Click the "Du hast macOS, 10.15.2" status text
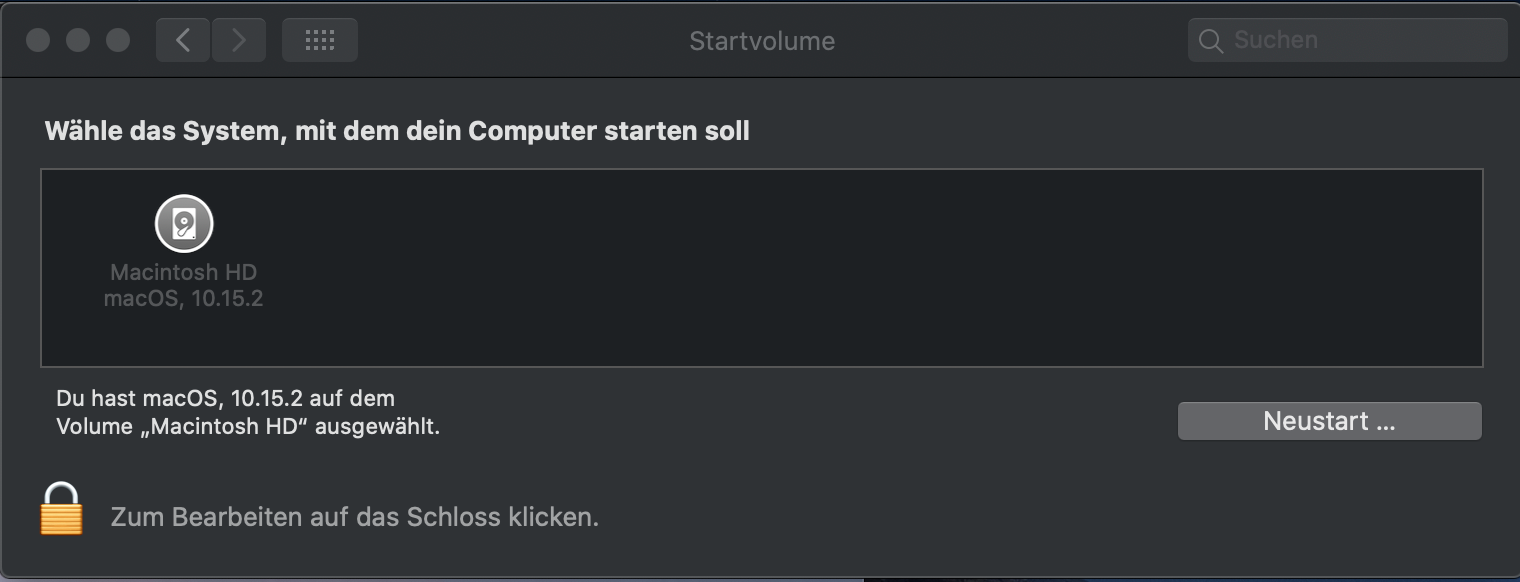This screenshot has height=582, width=1520. 225,399
